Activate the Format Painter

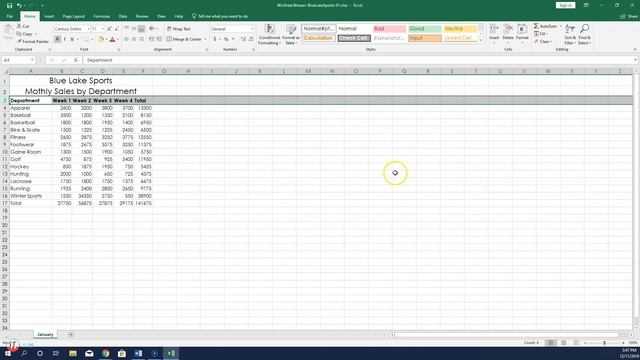pyautogui.click(x=33, y=42)
